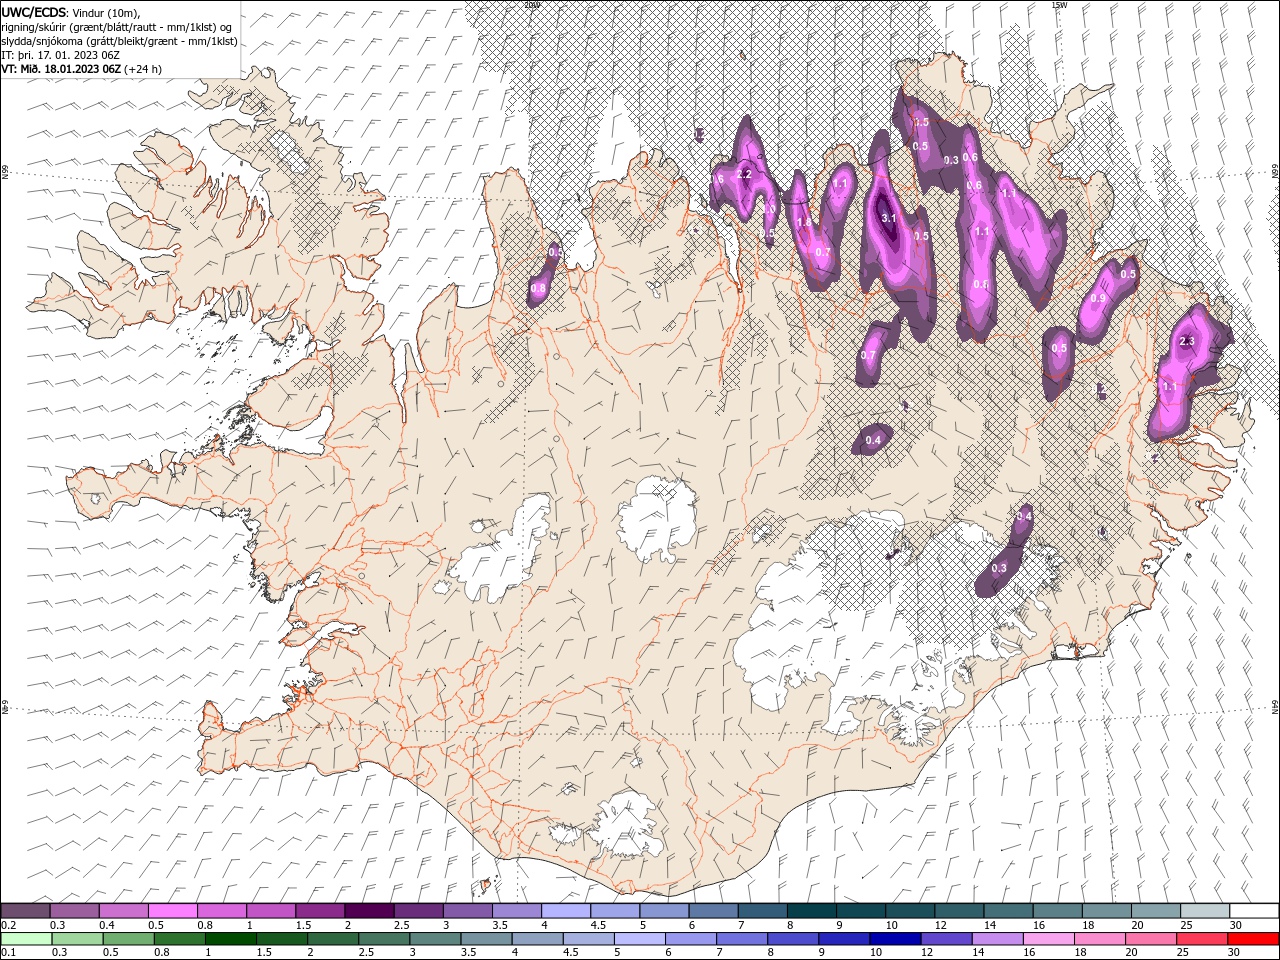Click the 3.1 snowfall value on the map

pos(888,216)
